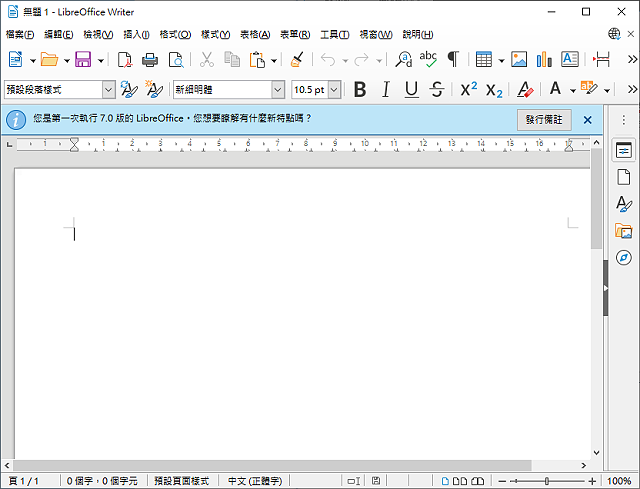
Task: Toggle underline formatting
Action: (411, 89)
